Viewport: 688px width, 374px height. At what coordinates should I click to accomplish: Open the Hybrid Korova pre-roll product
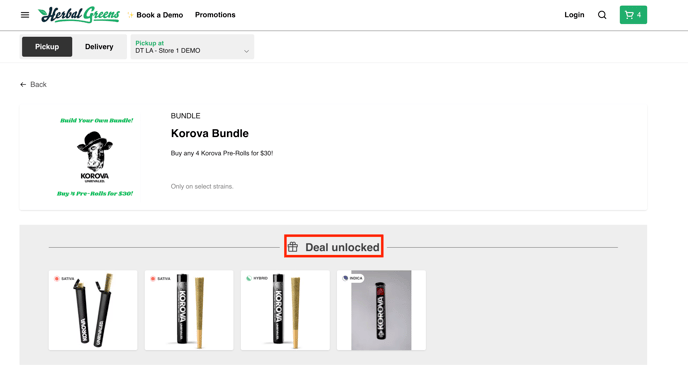[x=285, y=310]
